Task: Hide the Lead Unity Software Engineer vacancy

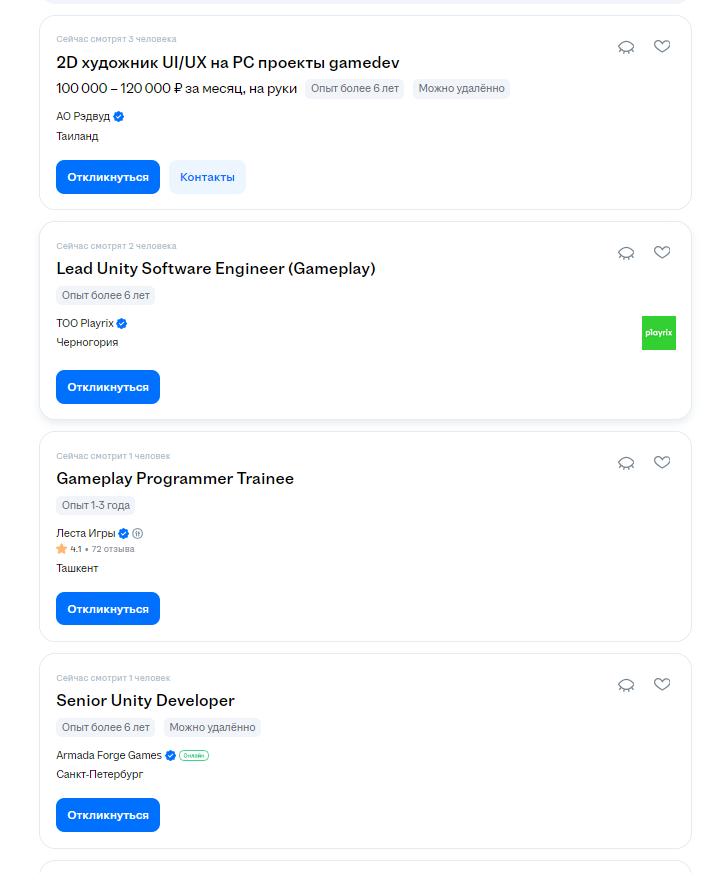Action: click(x=626, y=253)
